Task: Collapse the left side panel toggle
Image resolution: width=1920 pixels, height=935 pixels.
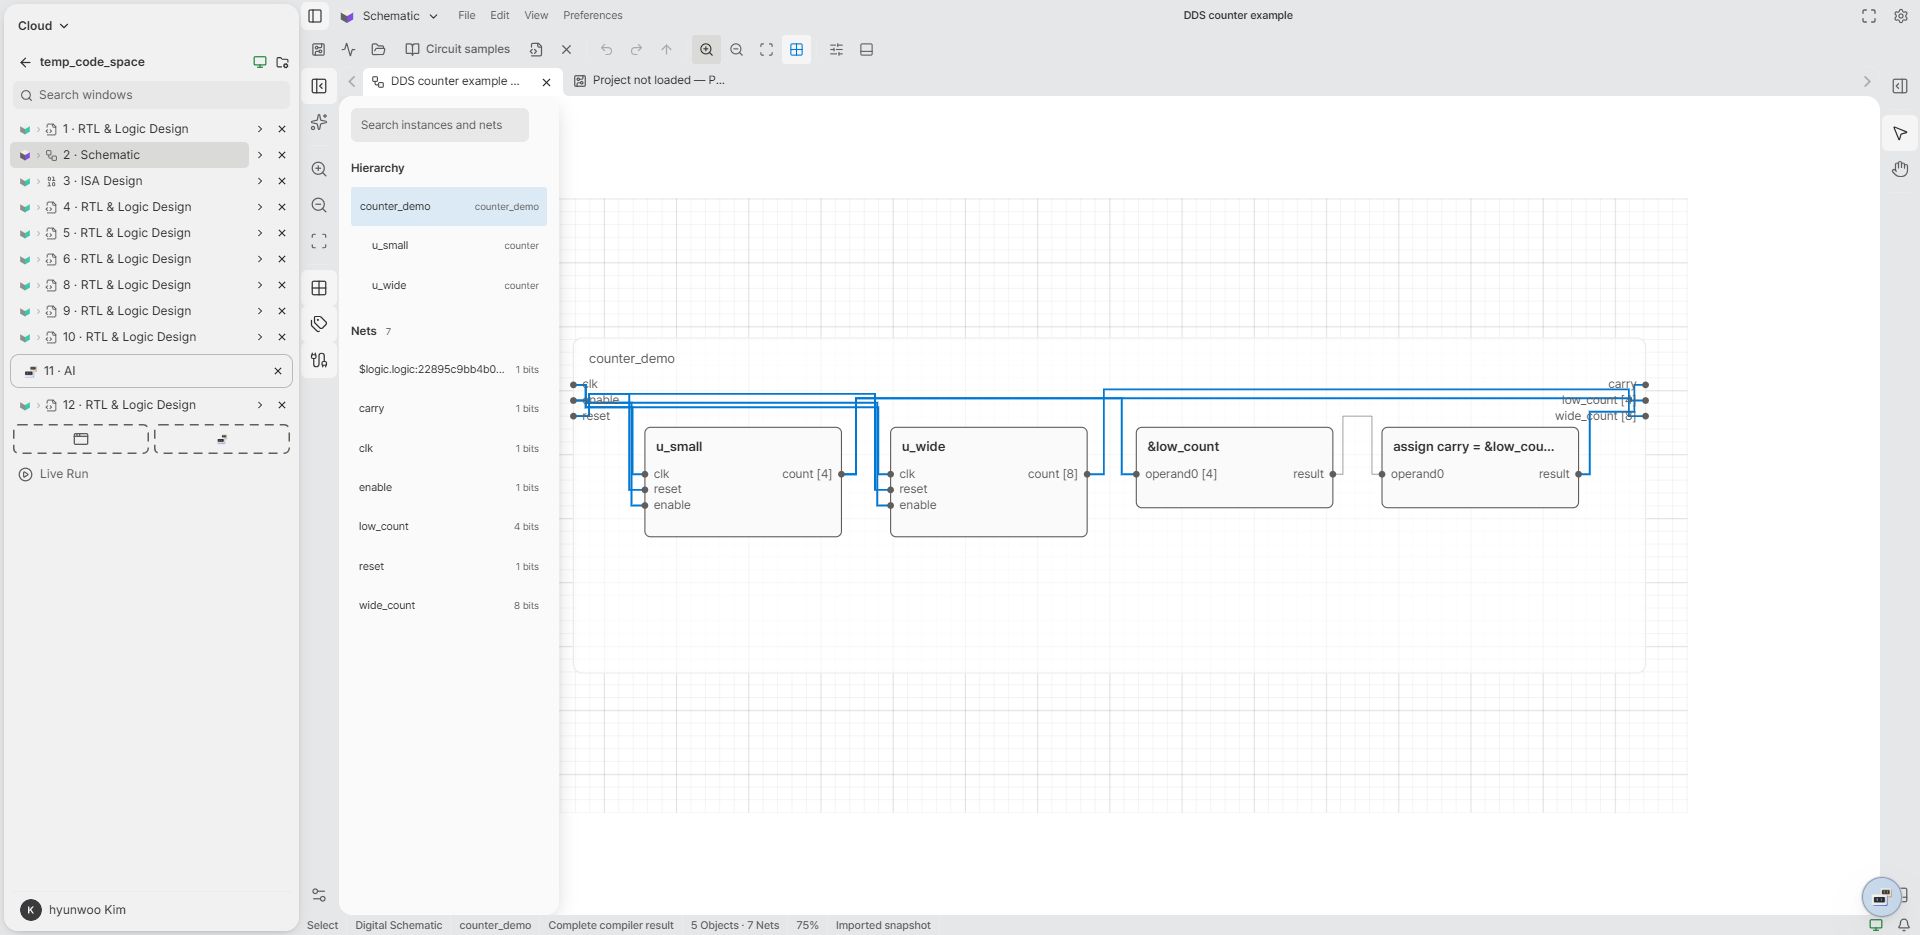Action: click(315, 16)
